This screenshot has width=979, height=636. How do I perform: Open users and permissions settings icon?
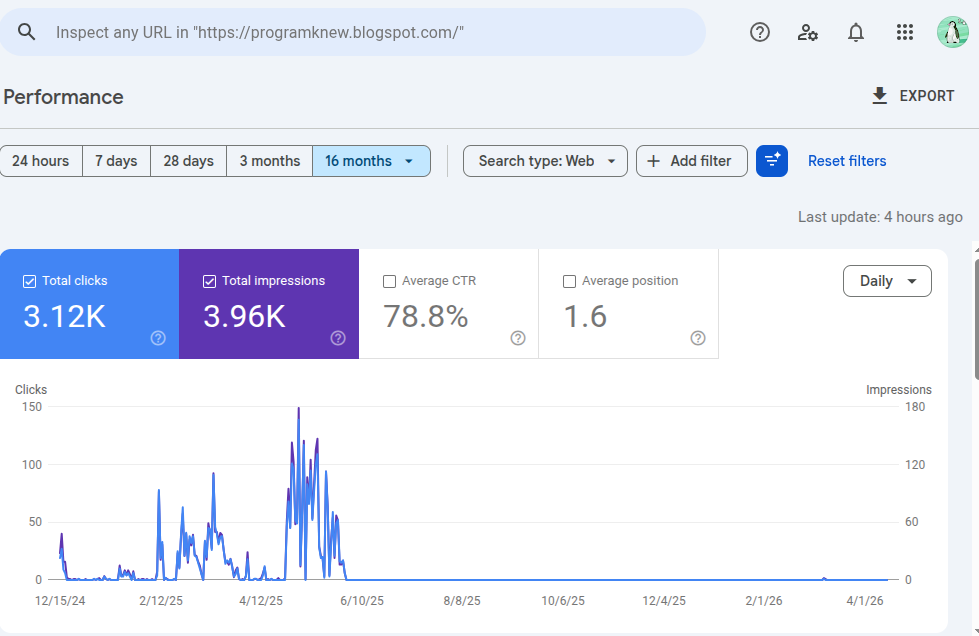coord(808,32)
